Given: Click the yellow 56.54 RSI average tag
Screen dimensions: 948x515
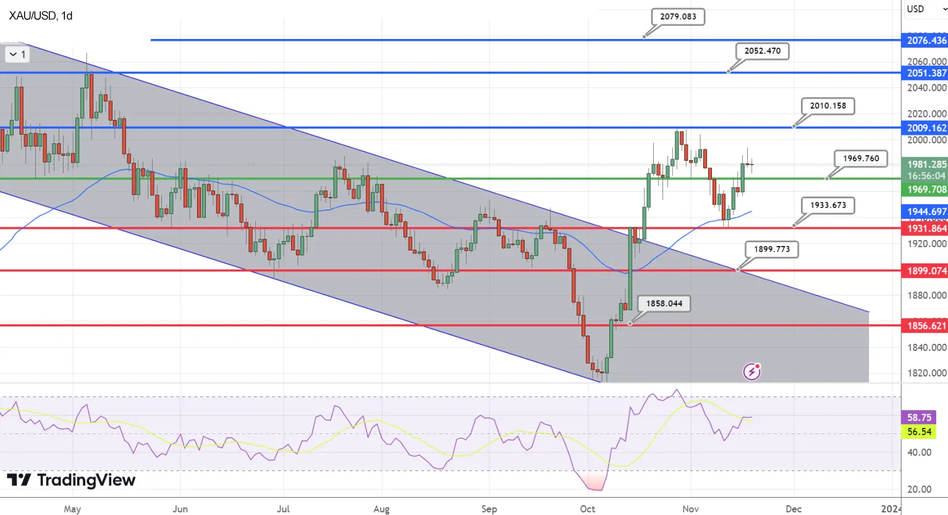Looking at the screenshot, I should (x=919, y=432).
